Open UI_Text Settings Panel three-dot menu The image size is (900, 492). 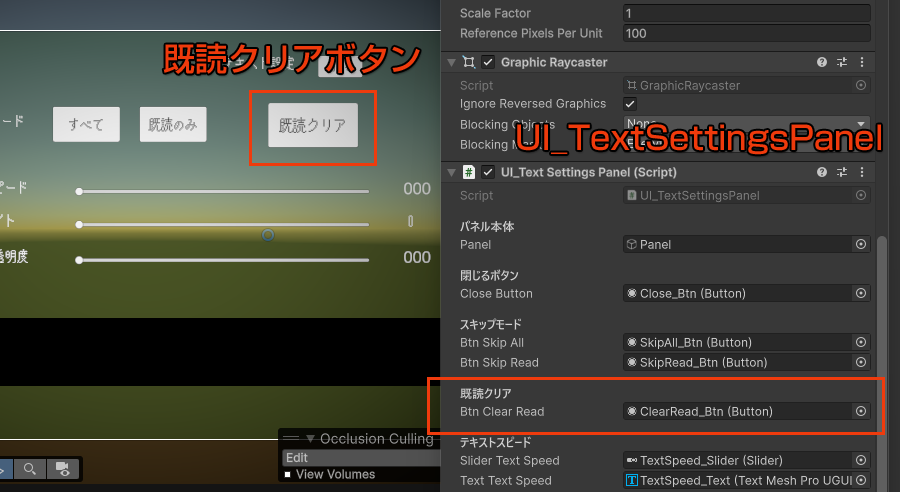click(862, 172)
